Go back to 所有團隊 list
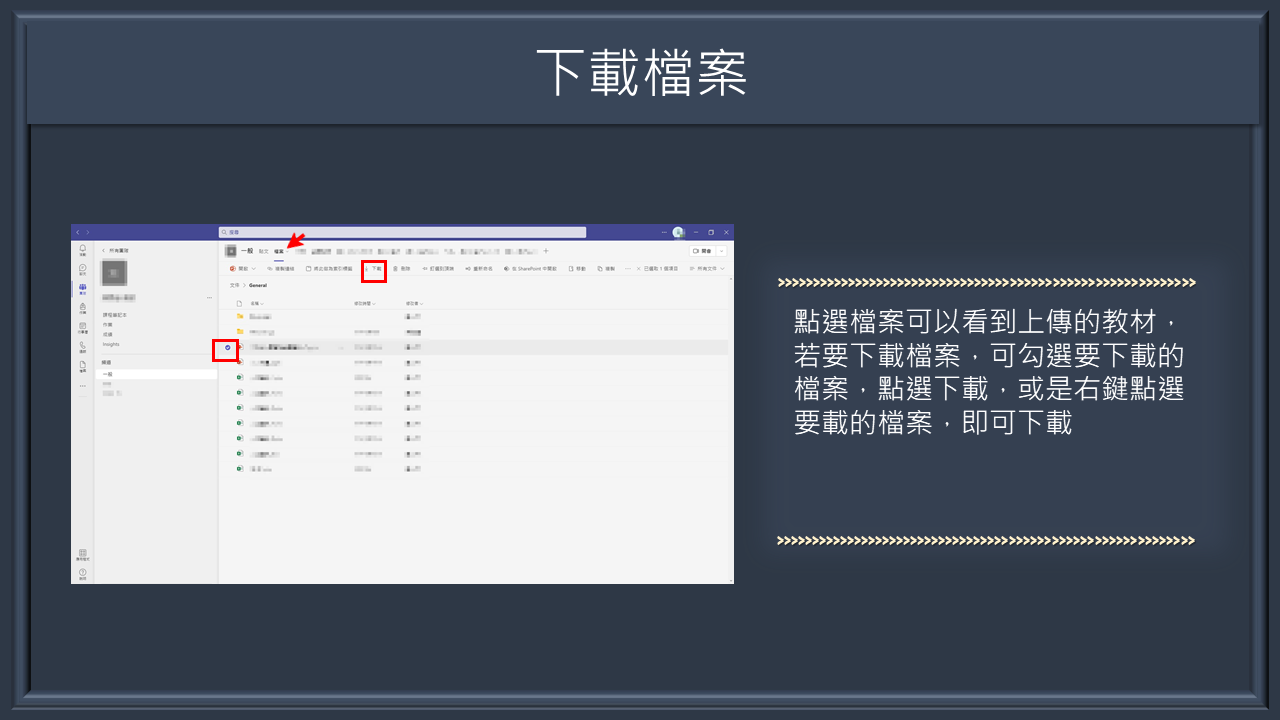1280x720 pixels. pos(115,250)
